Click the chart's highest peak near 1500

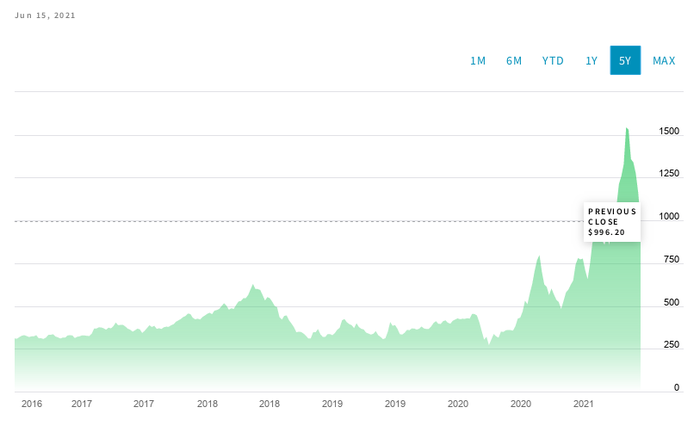click(627, 129)
